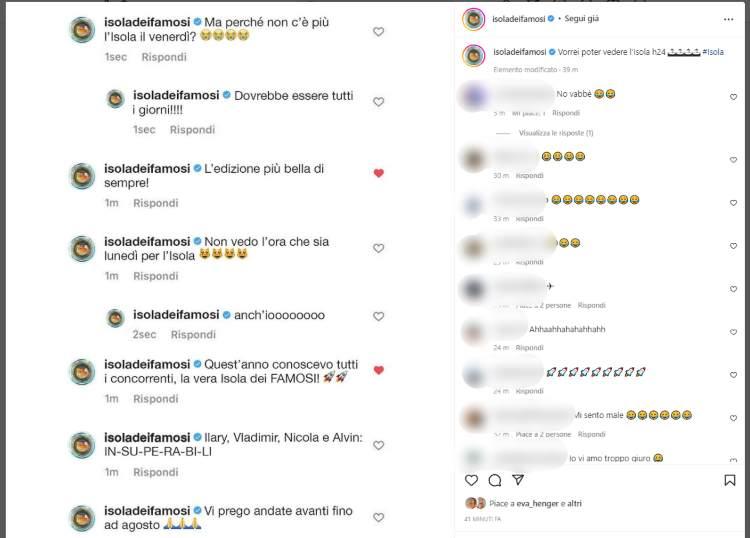Unlike the "L'edizione più bella di sempre" comment
The height and width of the screenshot is (538, 750).
tap(378, 173)
